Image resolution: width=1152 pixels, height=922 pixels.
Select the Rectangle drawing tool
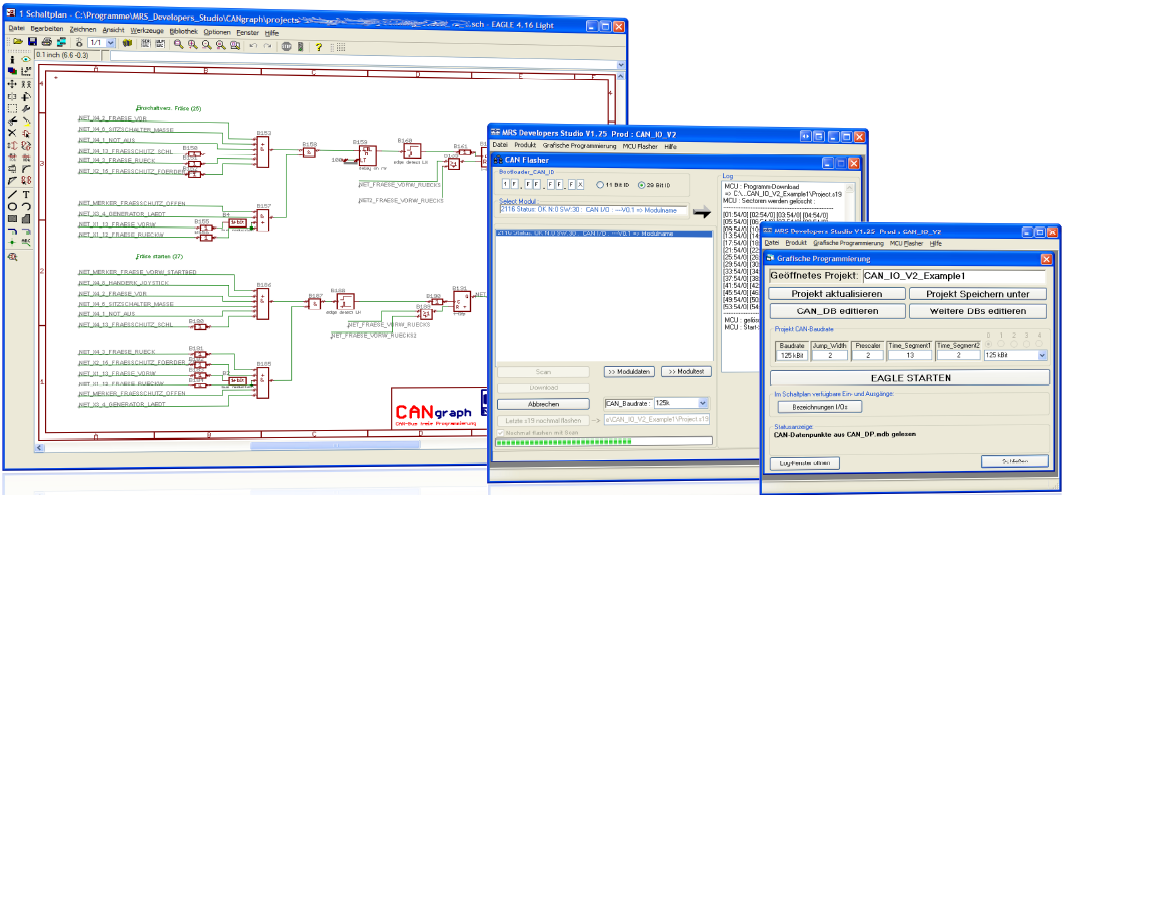pos(12,218)
